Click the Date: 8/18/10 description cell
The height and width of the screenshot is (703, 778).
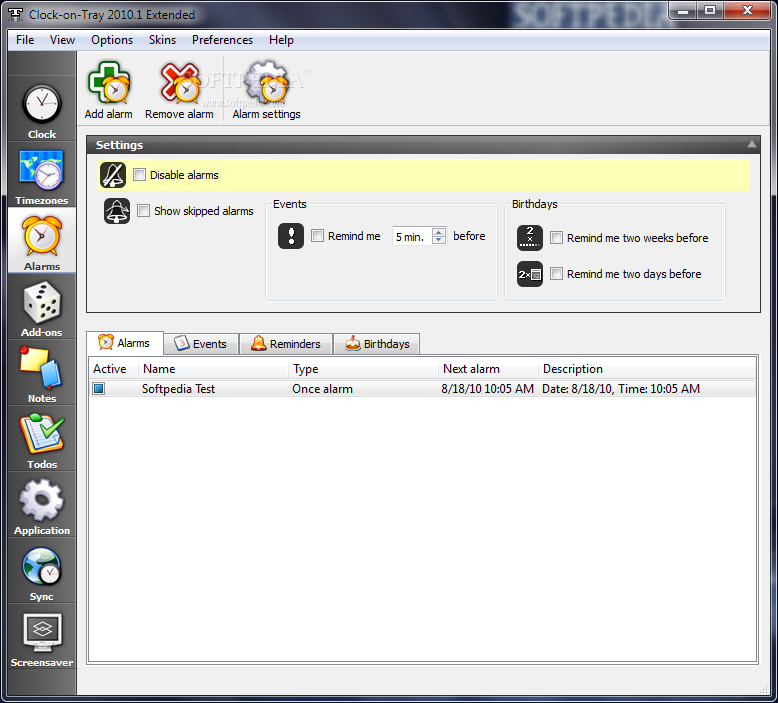(621, 388)
